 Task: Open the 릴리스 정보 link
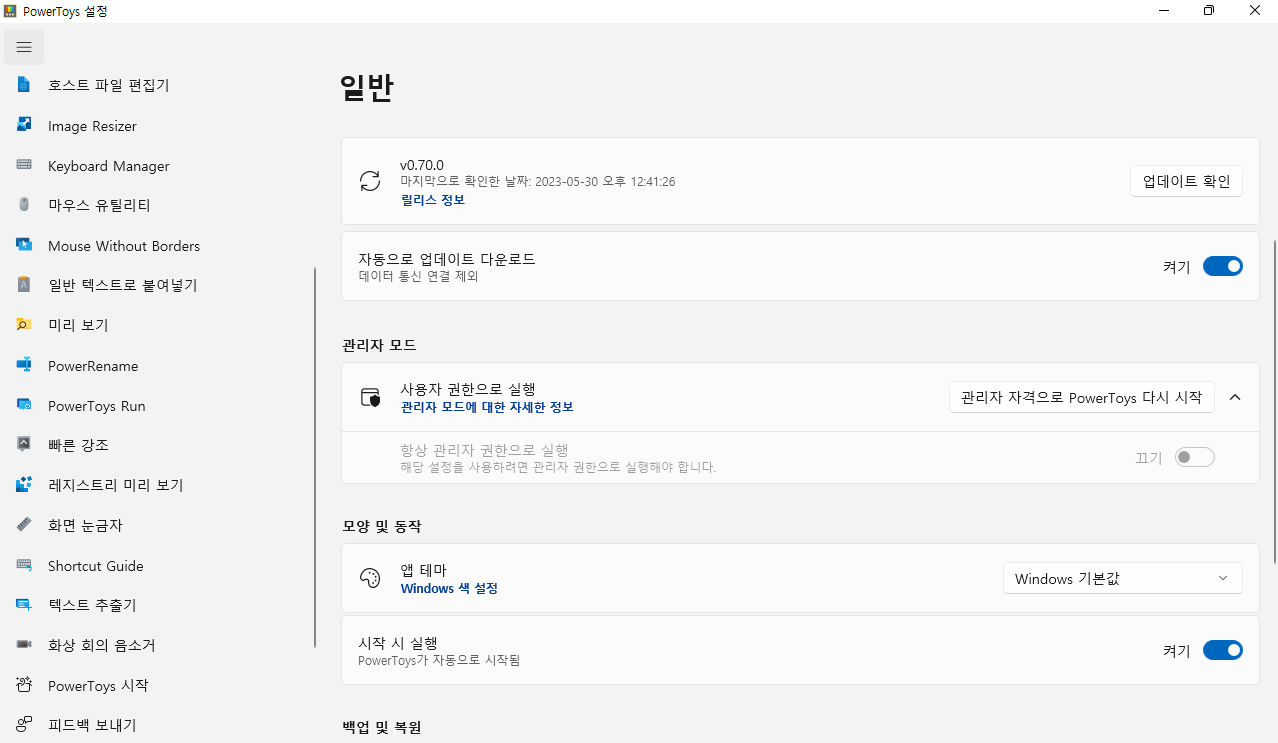pyautogui.click(x=432, y=200)
